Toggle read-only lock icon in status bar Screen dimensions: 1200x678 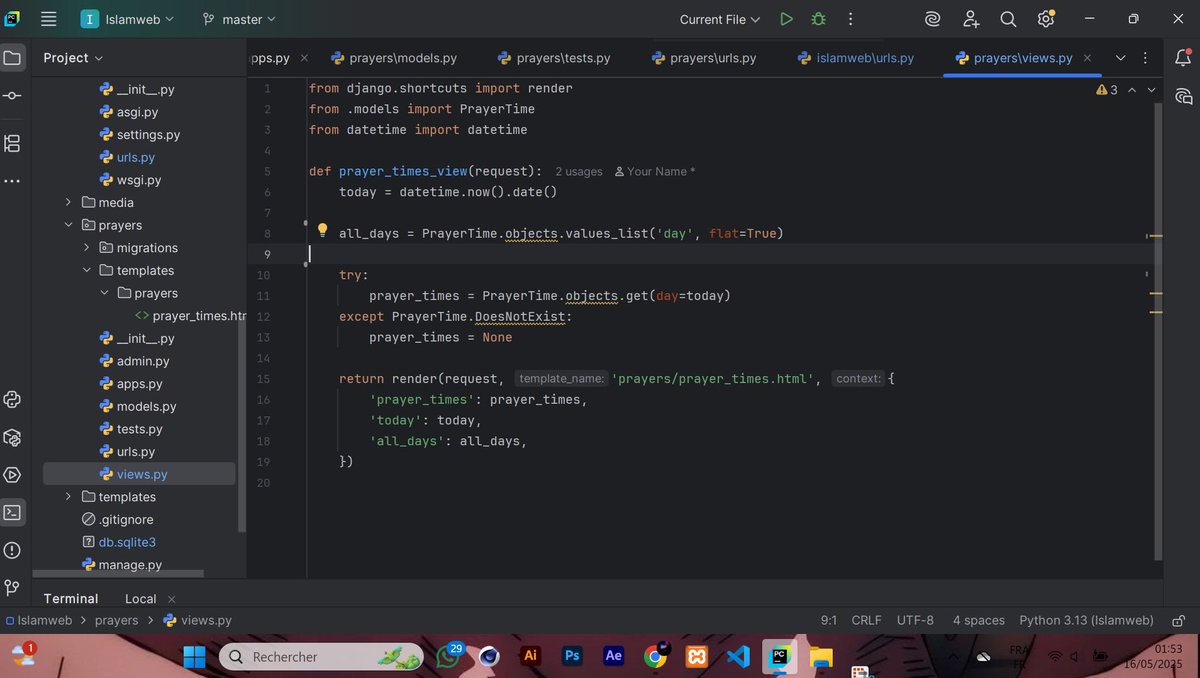(x=1178, y=620)
